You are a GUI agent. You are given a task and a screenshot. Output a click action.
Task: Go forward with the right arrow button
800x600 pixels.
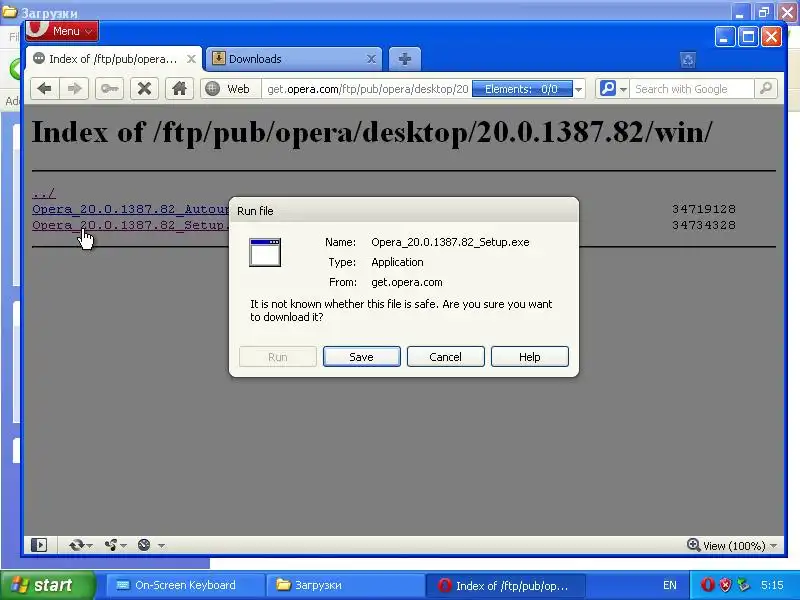[74, 89]
